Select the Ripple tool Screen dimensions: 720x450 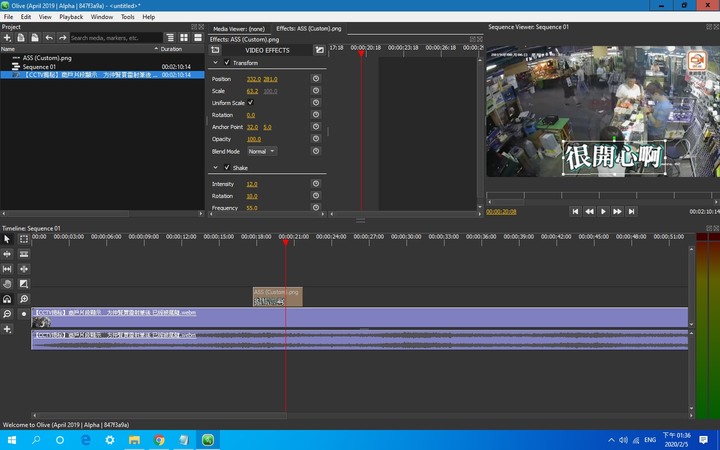click(7, 254)
